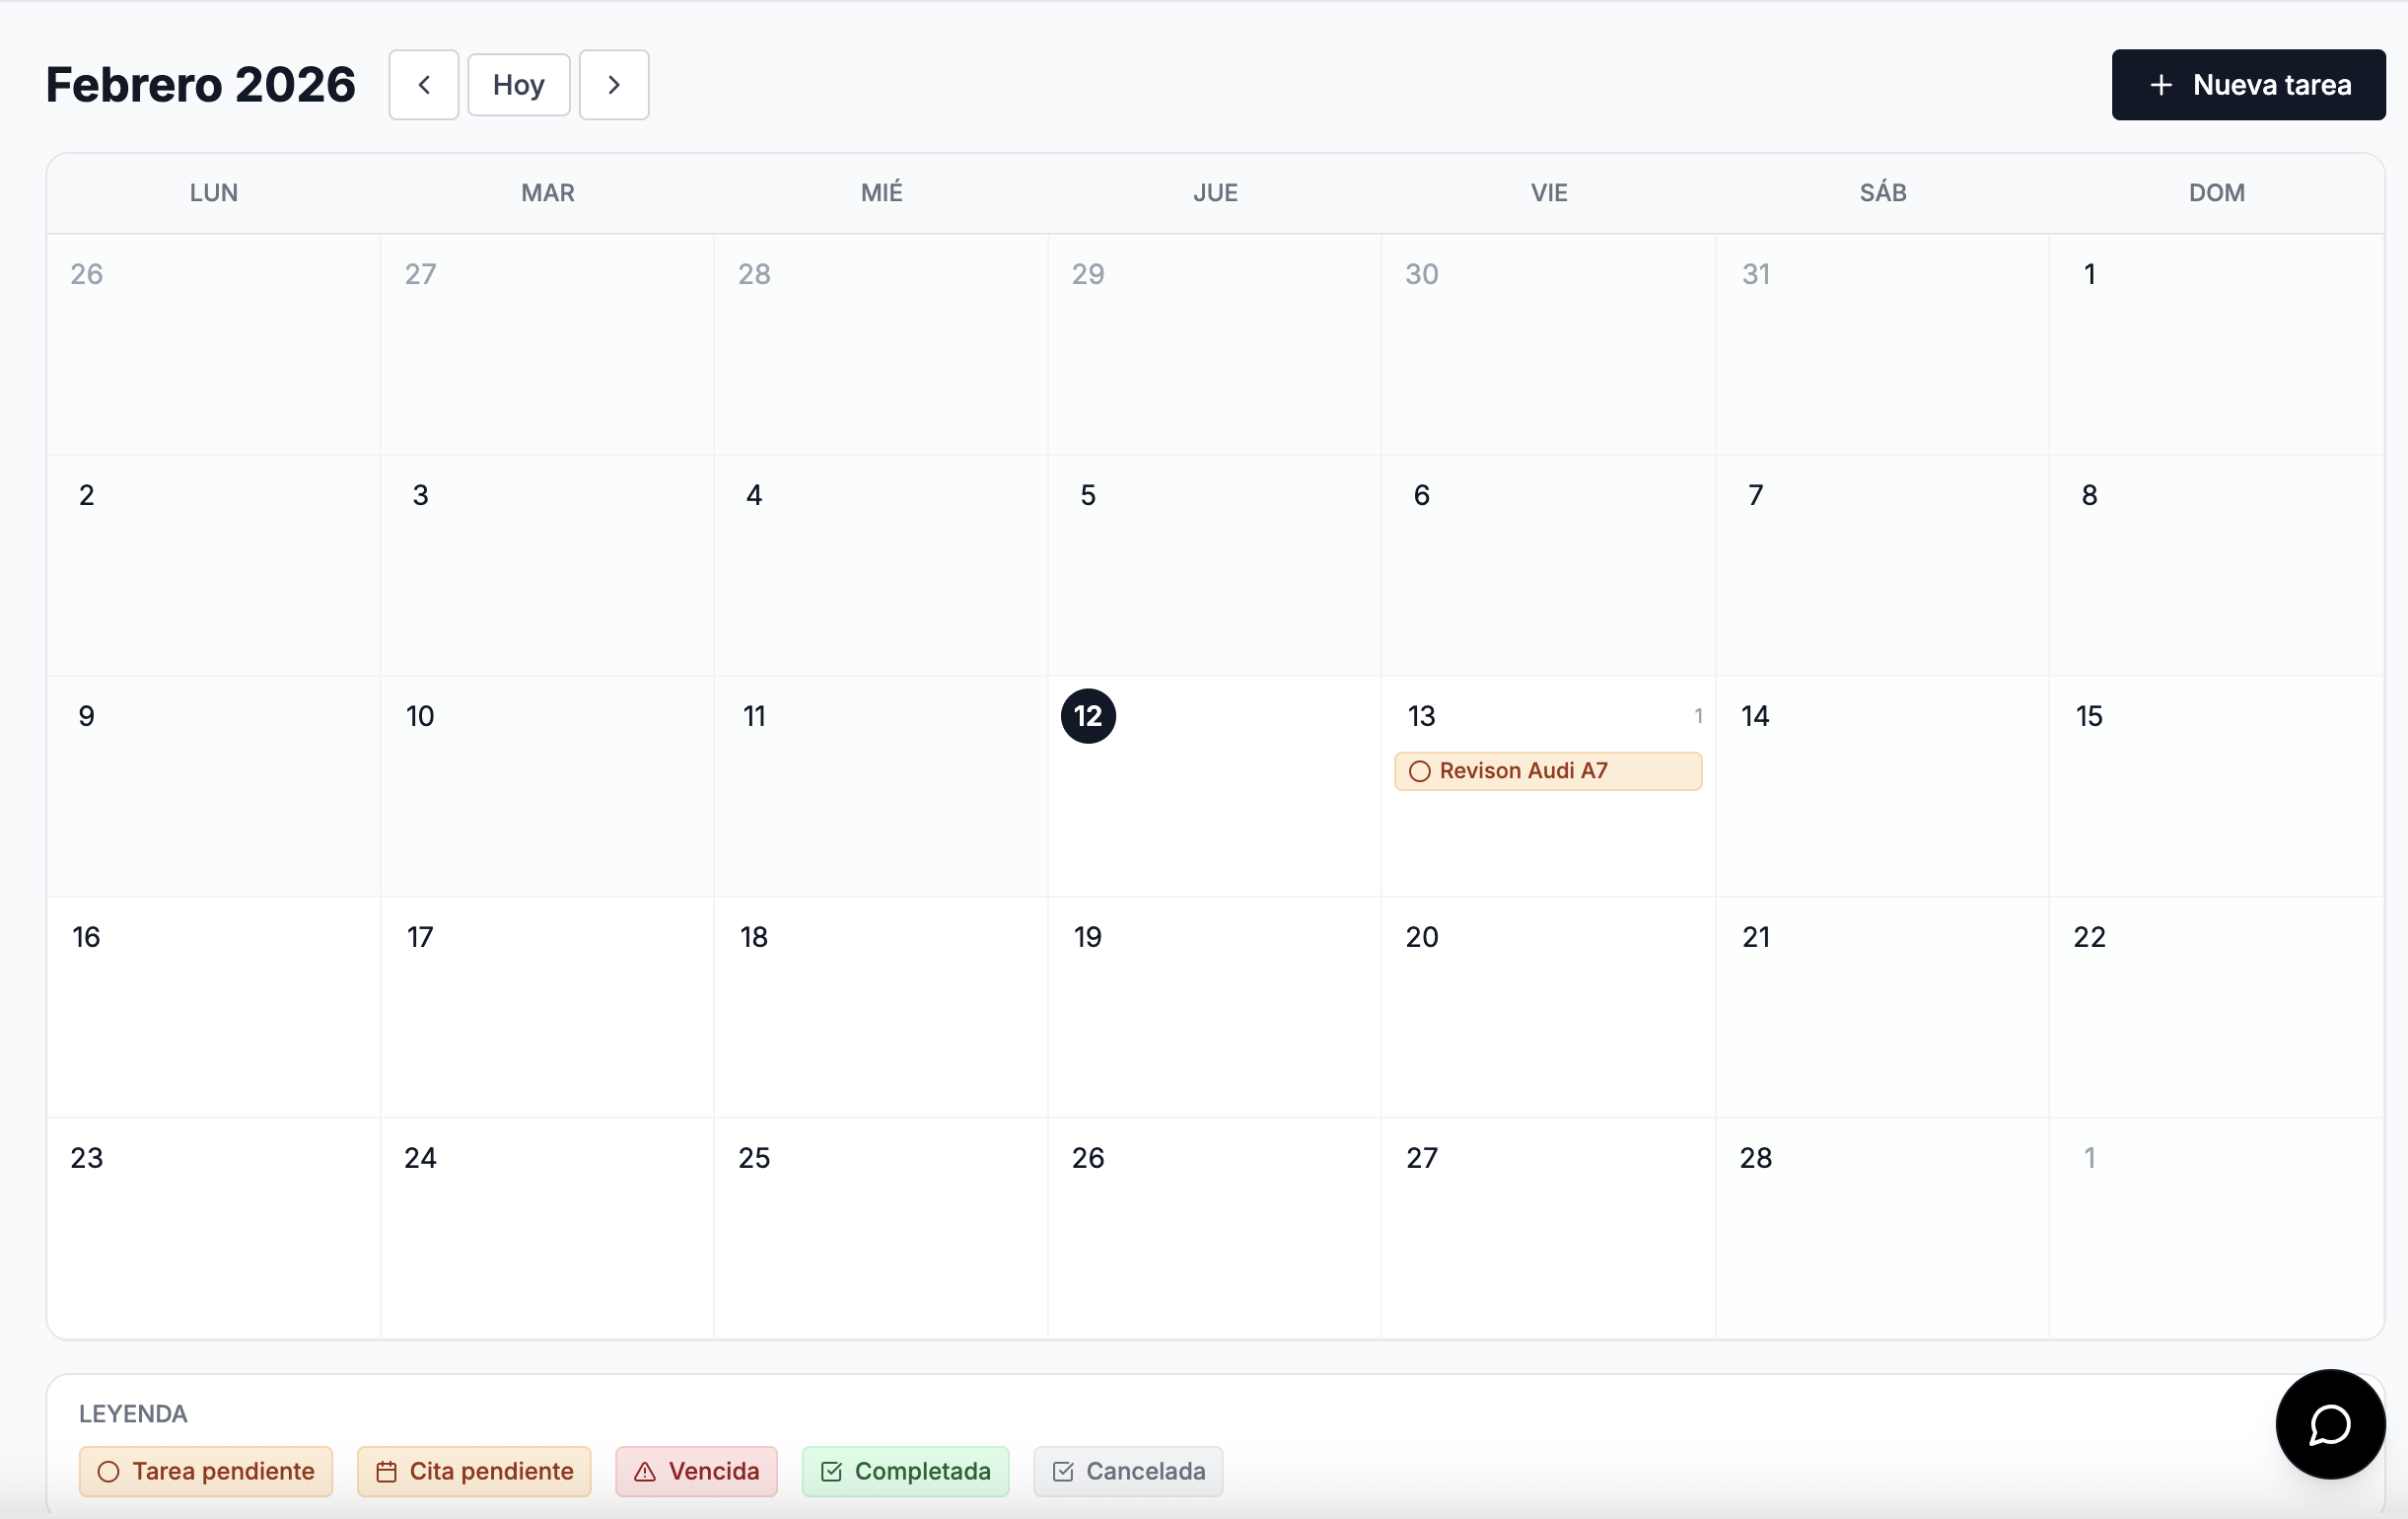Image resolution: width=2408 pixels, height=1519 pixels.
Task: Click the LUN column header
Action: pyautogui.click(x=214, y=193)
